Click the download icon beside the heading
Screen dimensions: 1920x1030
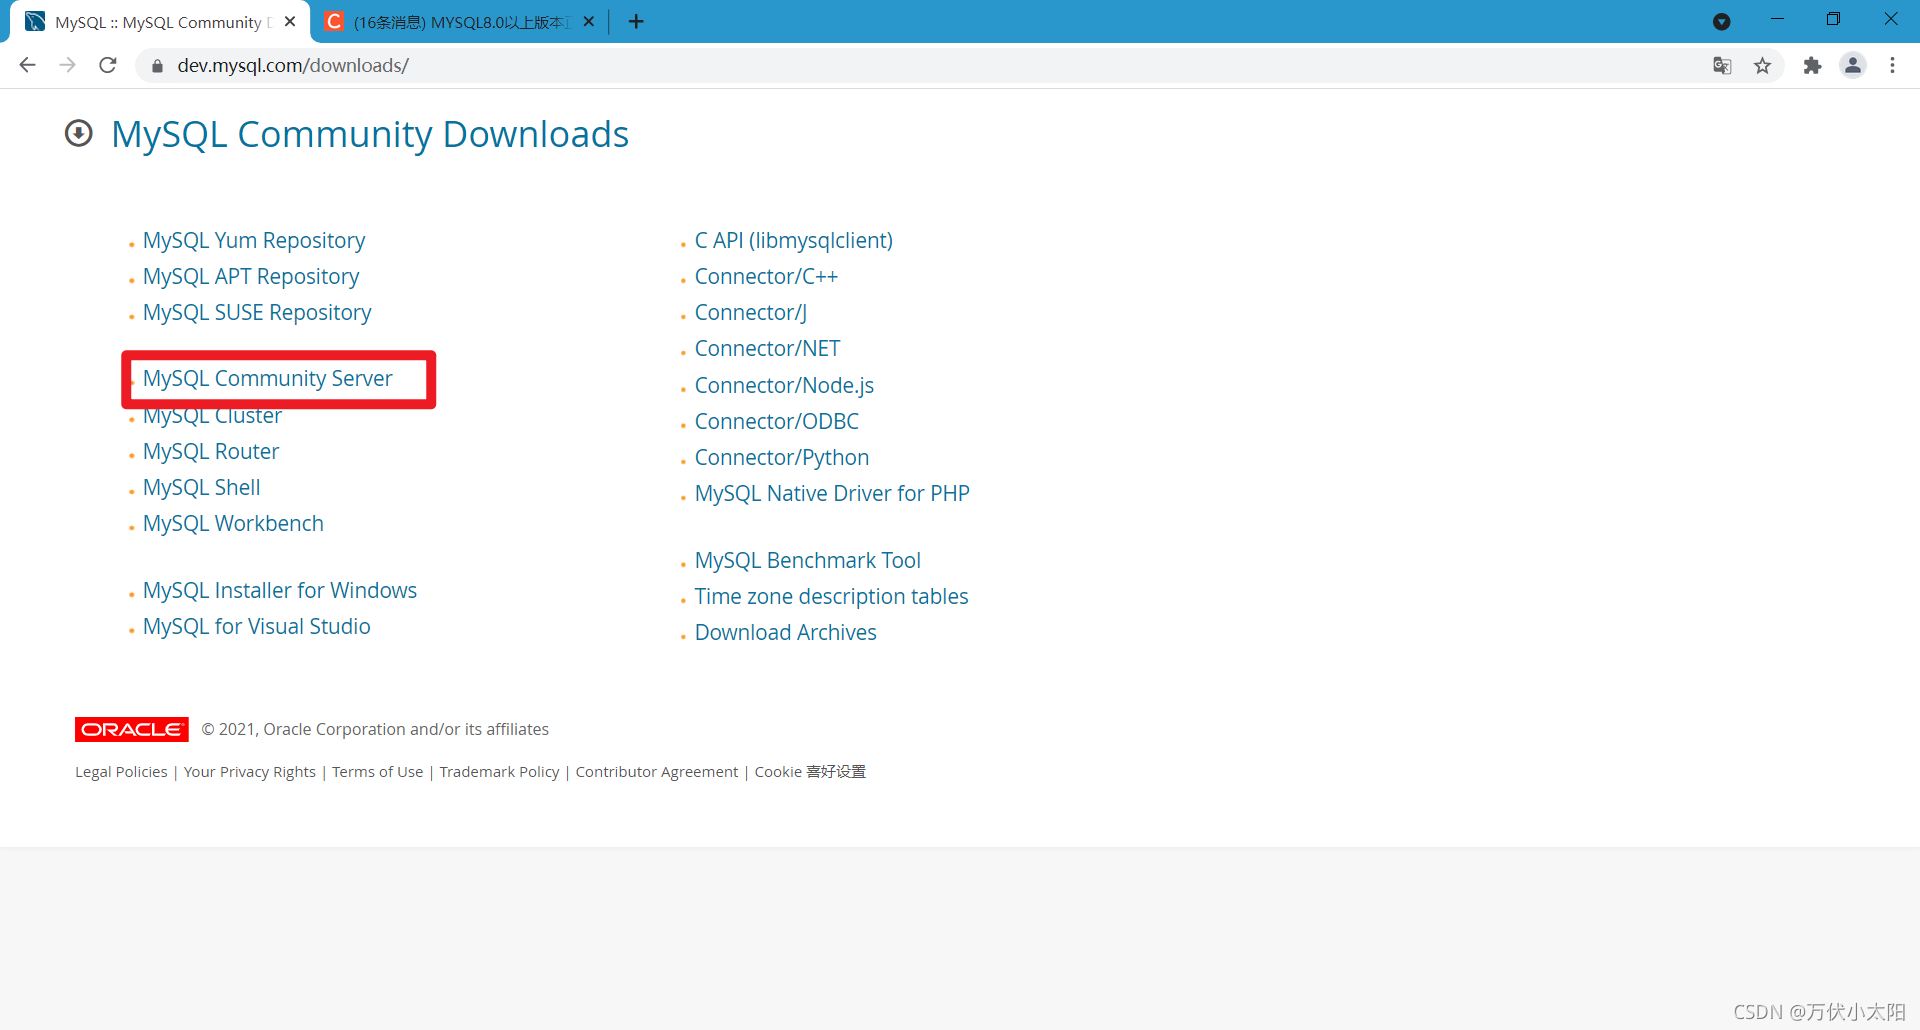tap(79, 133)
